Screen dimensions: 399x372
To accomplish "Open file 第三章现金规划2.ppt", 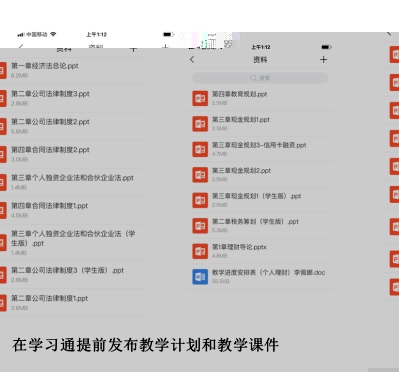I will coord(242,171).
